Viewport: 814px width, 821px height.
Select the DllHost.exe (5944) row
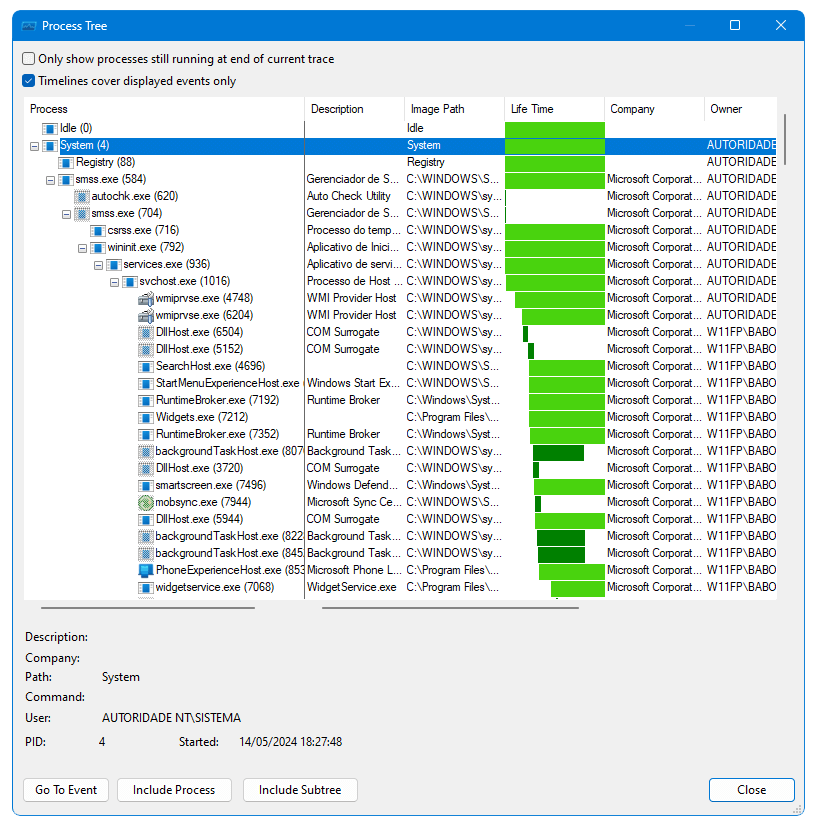point(400,519)
